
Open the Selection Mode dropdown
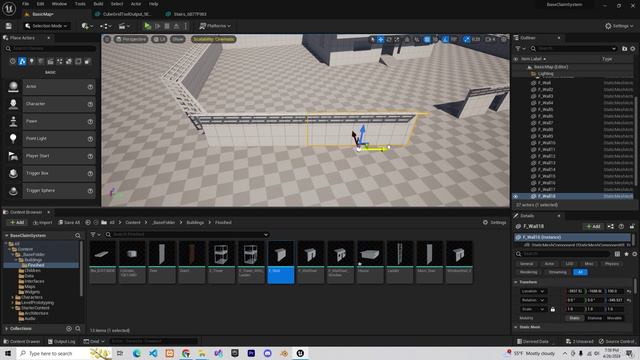tap(46, 26)
